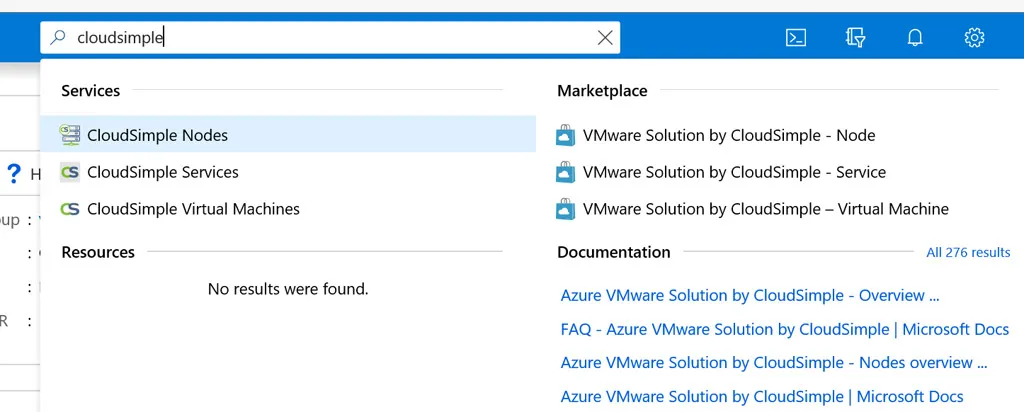Click inside the cloudsimple search field
1024x412 pixels.
click(x=330, y=38)
